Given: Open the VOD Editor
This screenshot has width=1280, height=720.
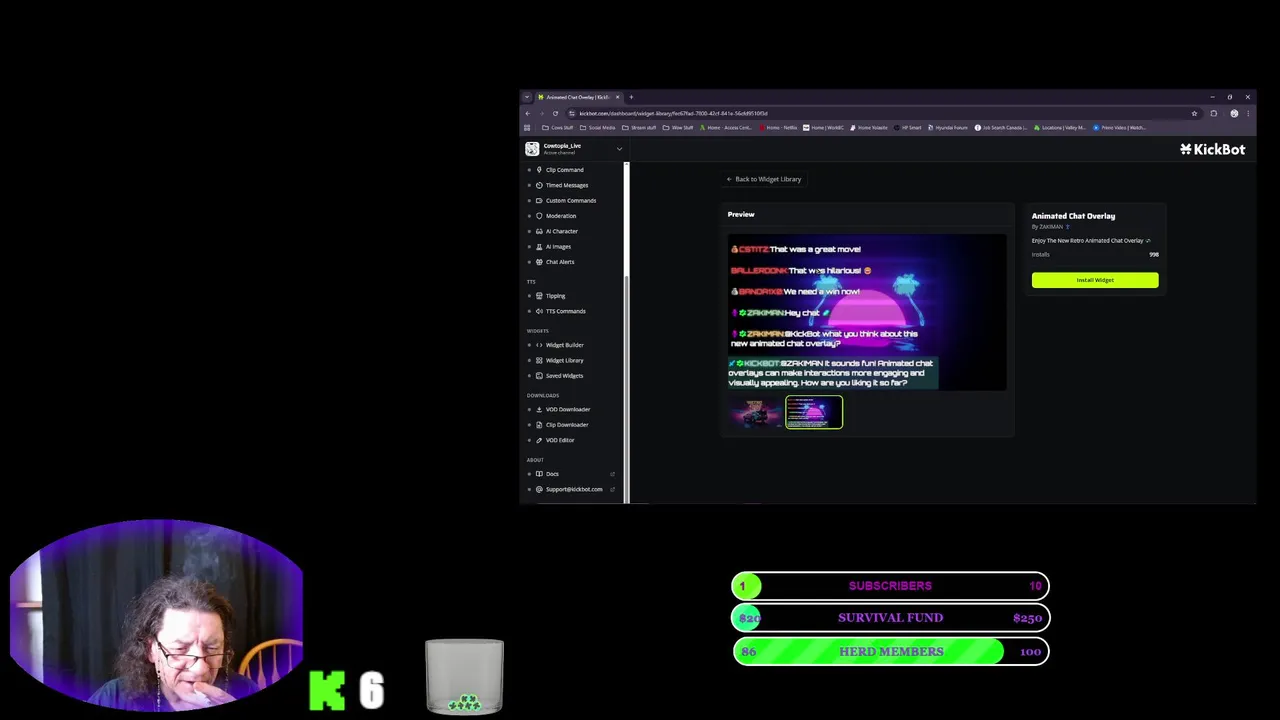Looking at the screenshot, I should 559,440.
